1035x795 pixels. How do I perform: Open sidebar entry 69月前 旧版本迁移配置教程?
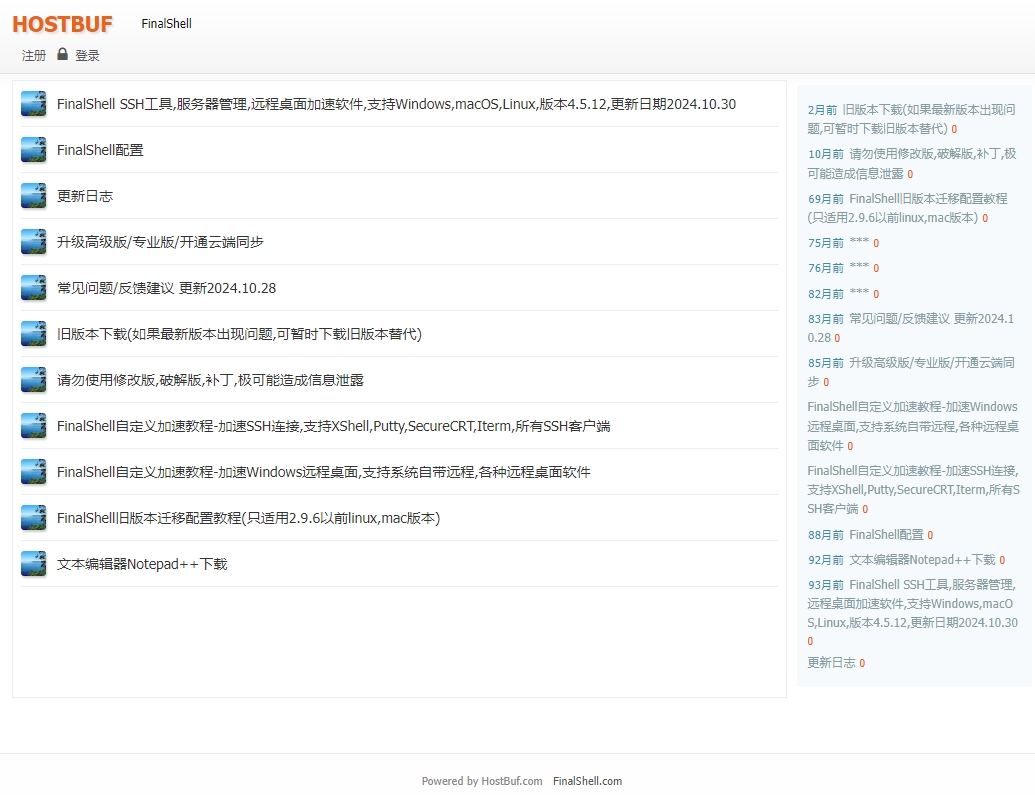(908, 208)
